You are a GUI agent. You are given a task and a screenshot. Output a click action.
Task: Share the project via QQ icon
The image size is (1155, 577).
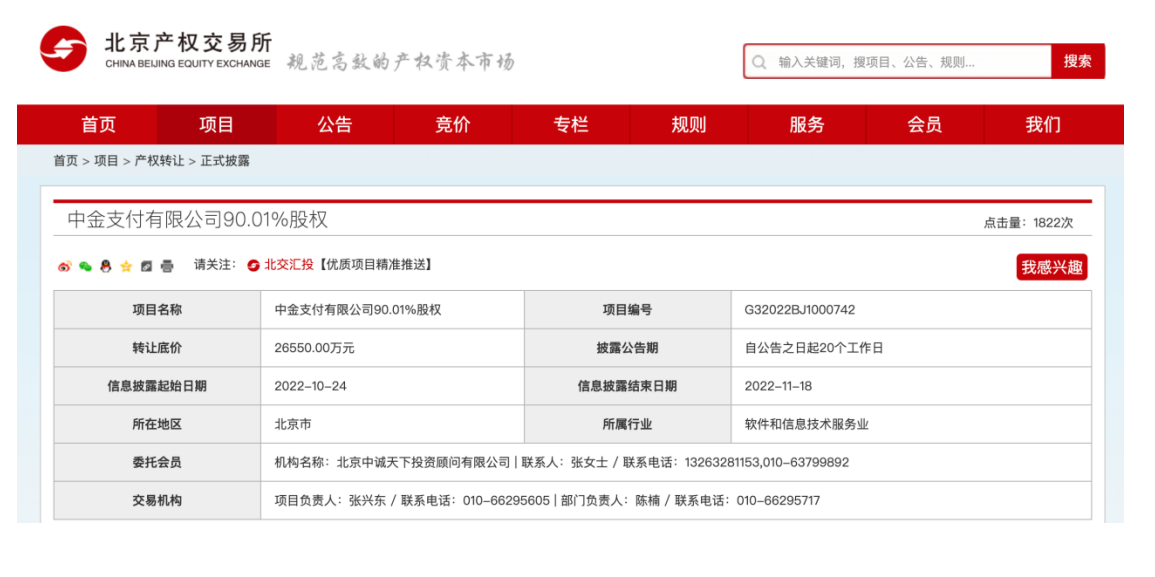pos(104,267)
